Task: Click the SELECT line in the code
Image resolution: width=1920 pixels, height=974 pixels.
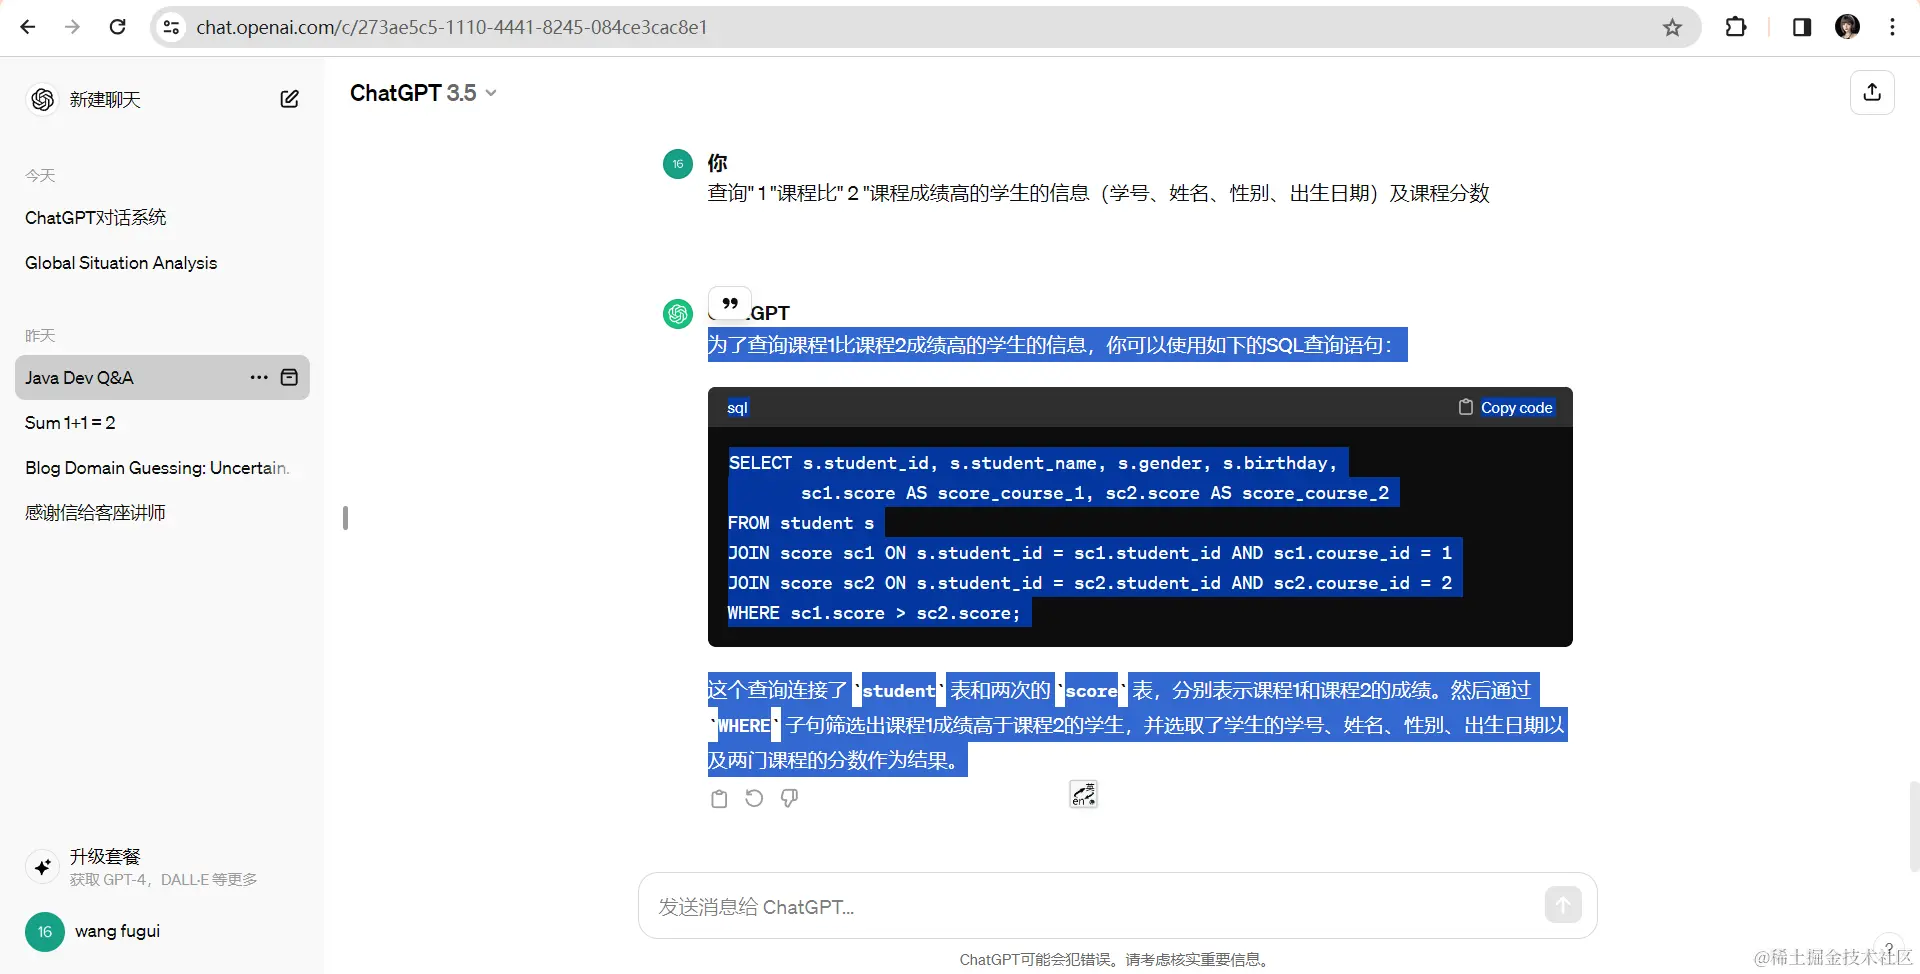Action: click(x=1033, y=463)
